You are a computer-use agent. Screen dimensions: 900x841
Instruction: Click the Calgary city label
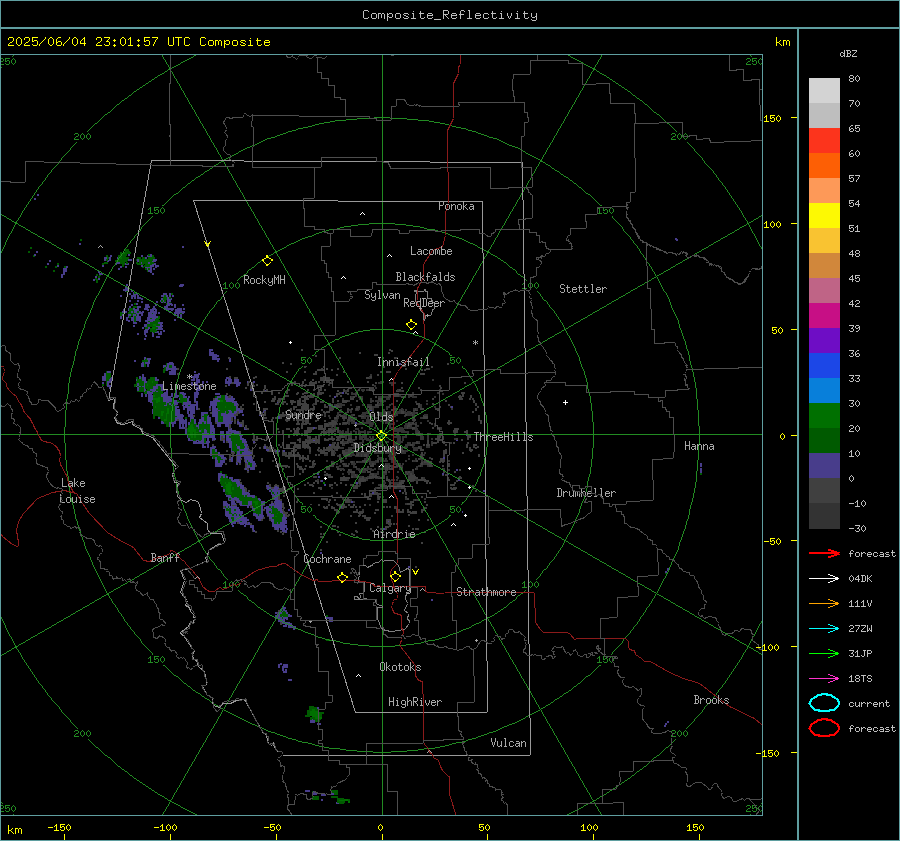[x=390, y=588]
